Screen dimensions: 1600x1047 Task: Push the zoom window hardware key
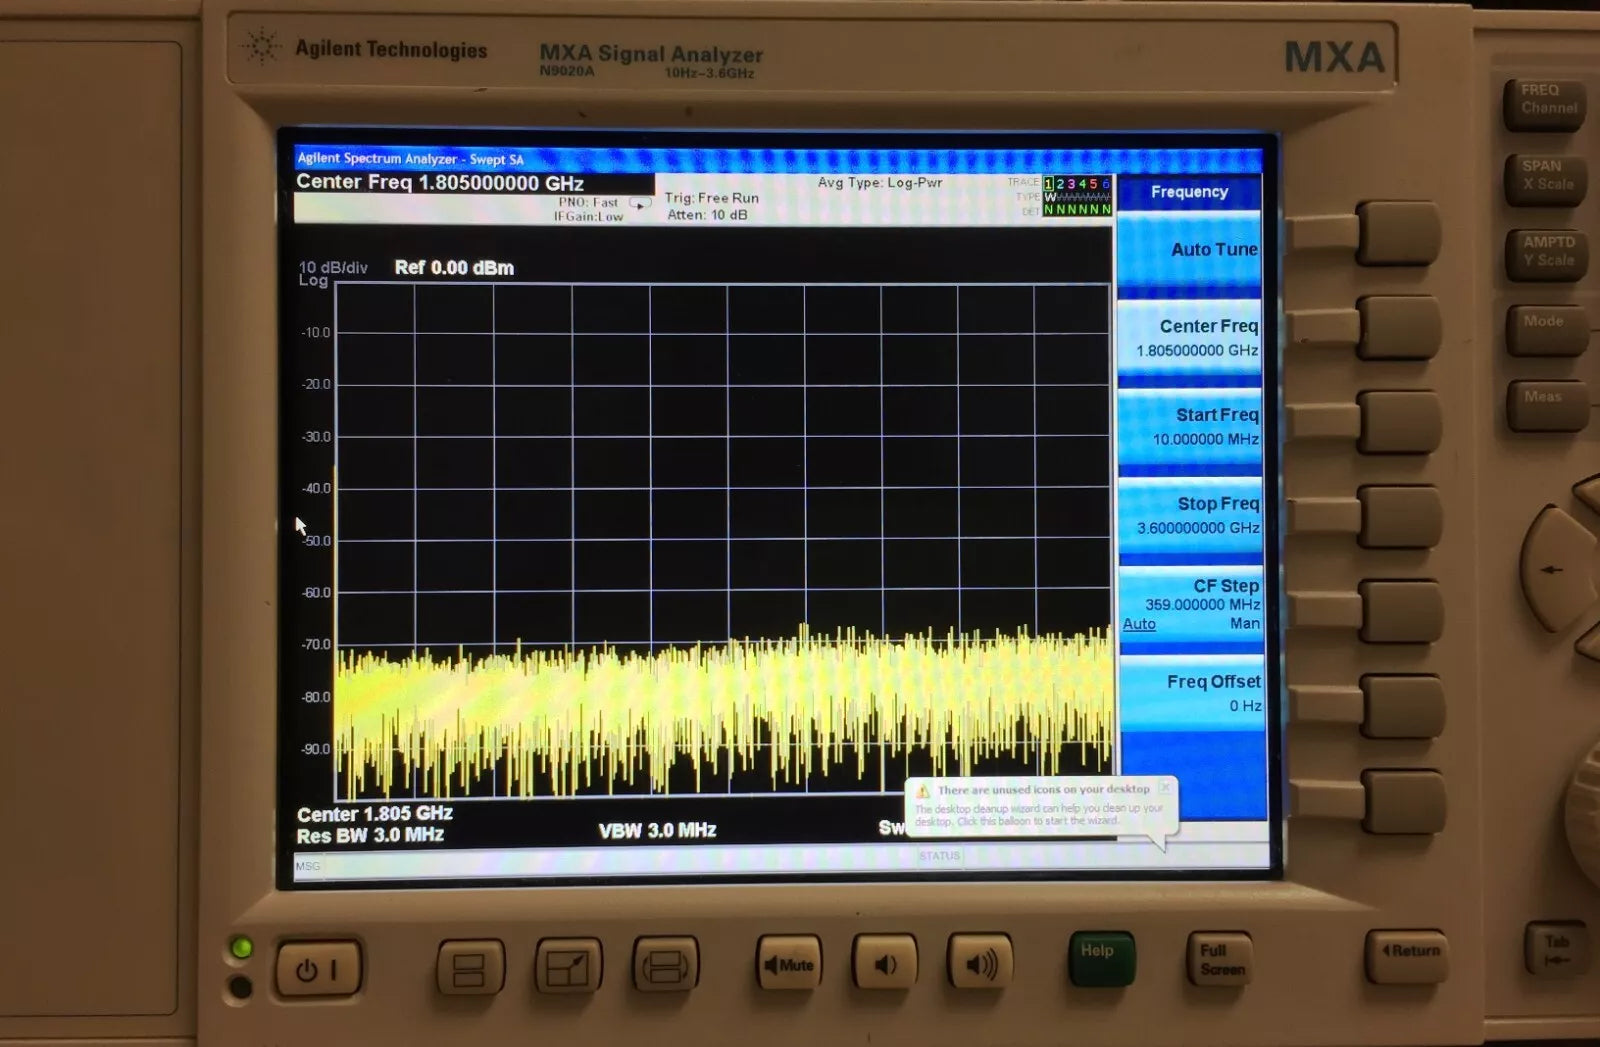(x=567, y=967)
